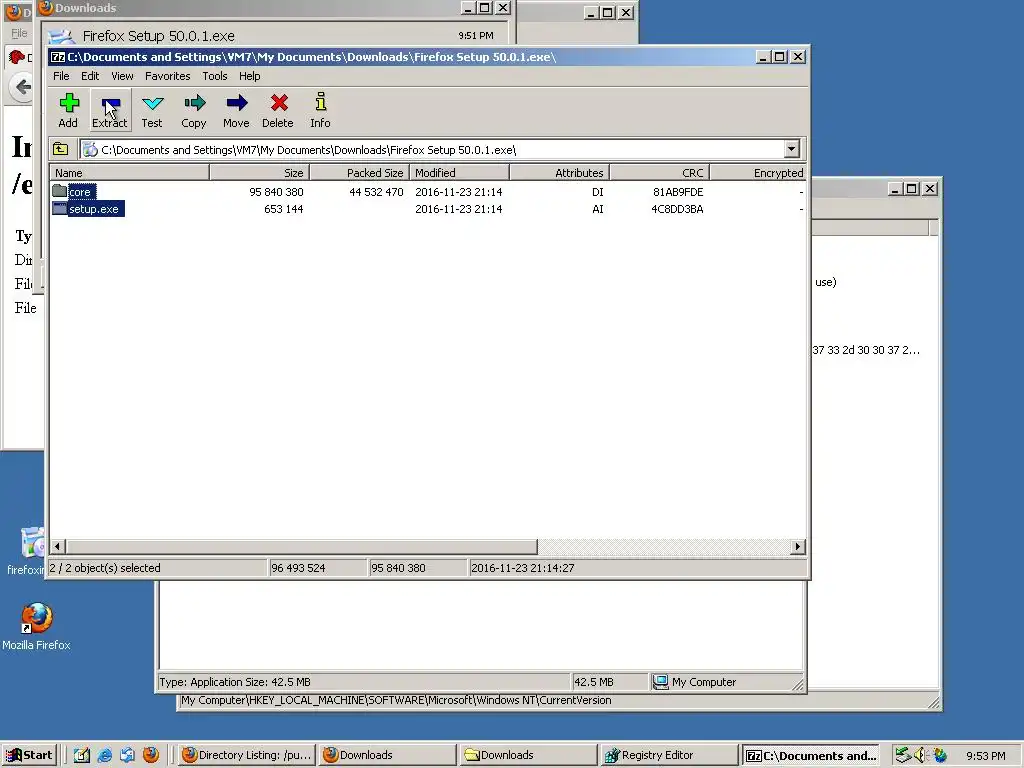The width and height of the screenshot is (1024, 768).
Task: Open the View menu
Action: 122,76
